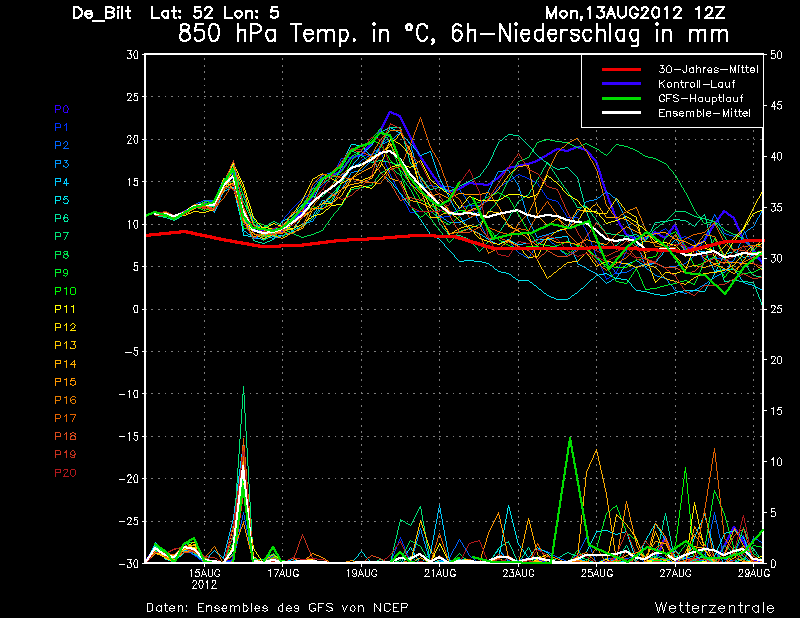
Task: Click the P14 ensemble member label
Action: pyautogui.click(x=65, y=364)
